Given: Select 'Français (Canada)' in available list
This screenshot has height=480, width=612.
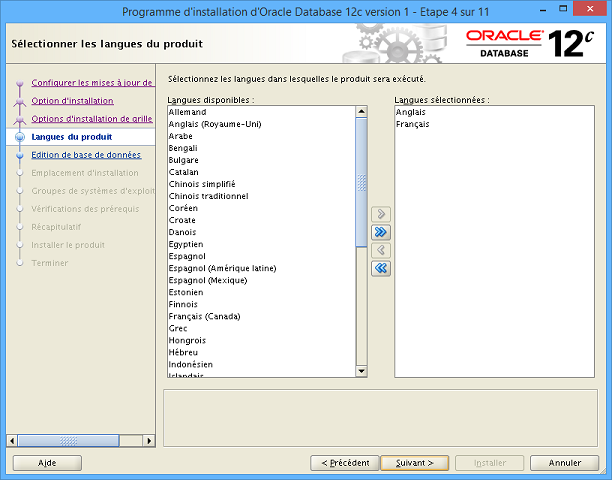Looking at the screenshot, I should click(x=262, y=316).
